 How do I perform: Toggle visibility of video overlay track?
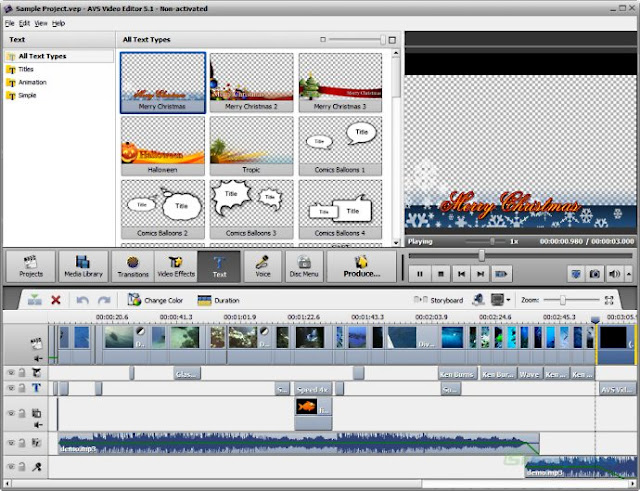11,413
